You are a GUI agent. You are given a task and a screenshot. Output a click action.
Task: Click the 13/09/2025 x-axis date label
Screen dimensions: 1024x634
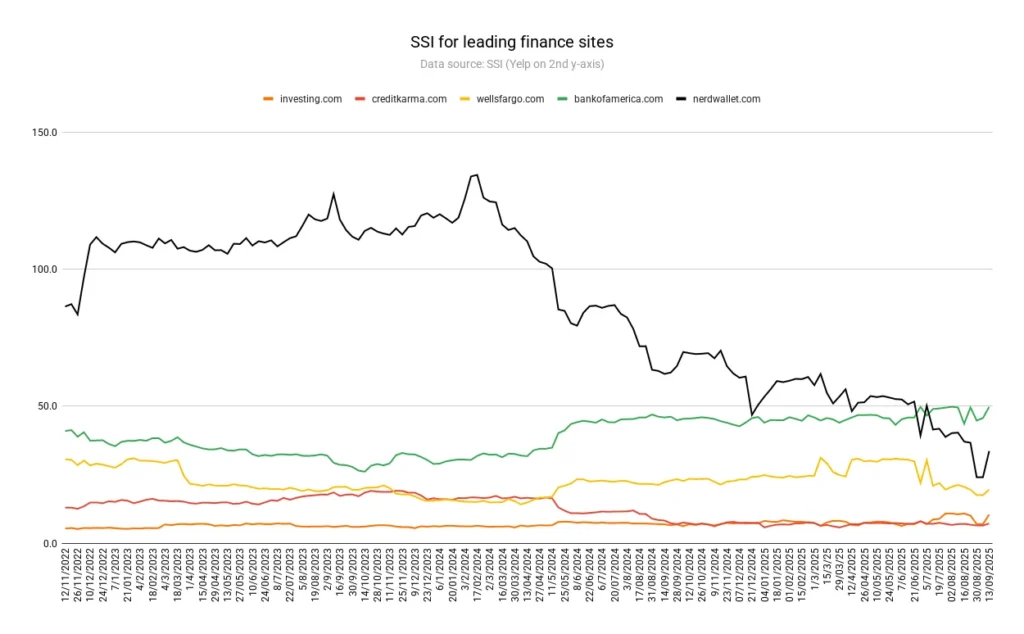[x=989, y=575]
